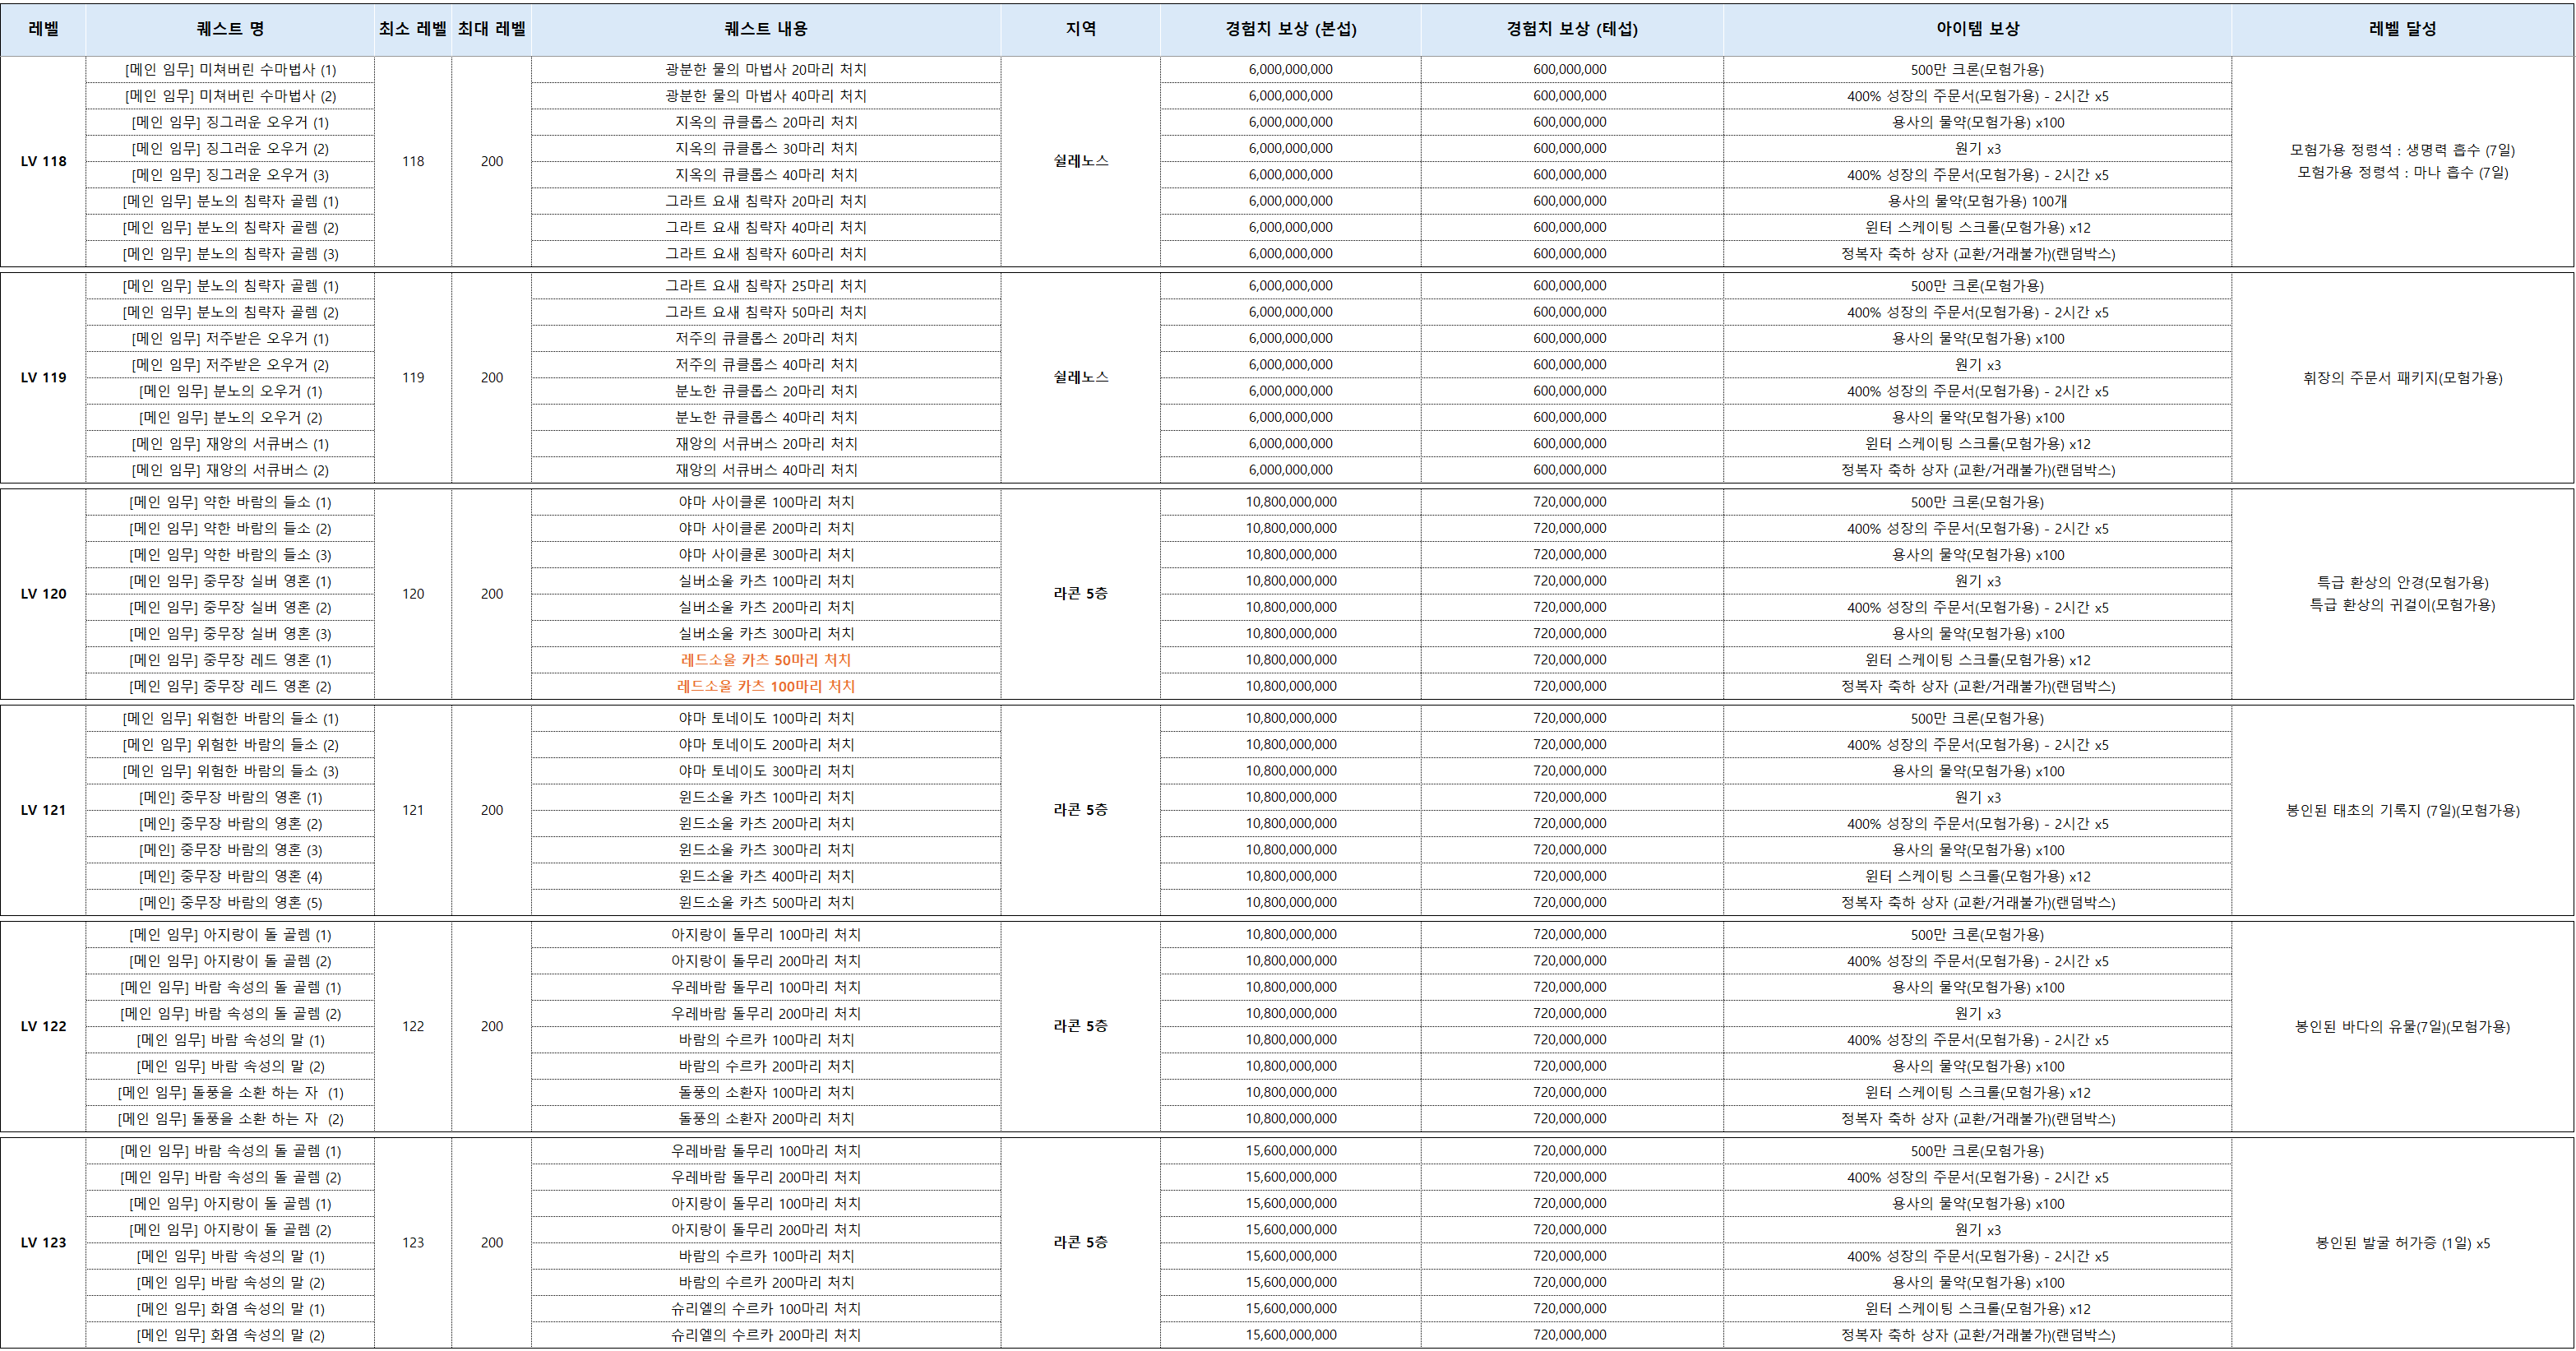Click the LV 123 level cell
Viewport: 2576px width, 1351px height.
coord(43,1243)
